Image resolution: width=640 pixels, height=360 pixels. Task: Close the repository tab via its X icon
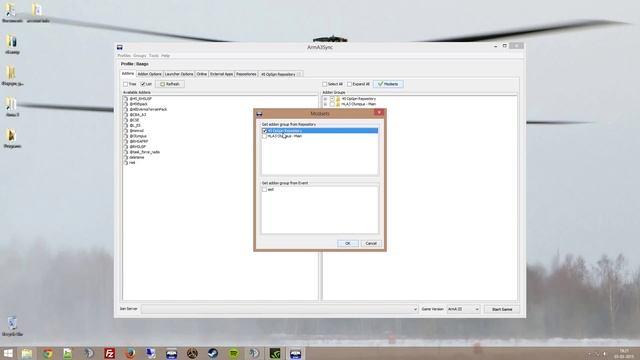point(299,74)
